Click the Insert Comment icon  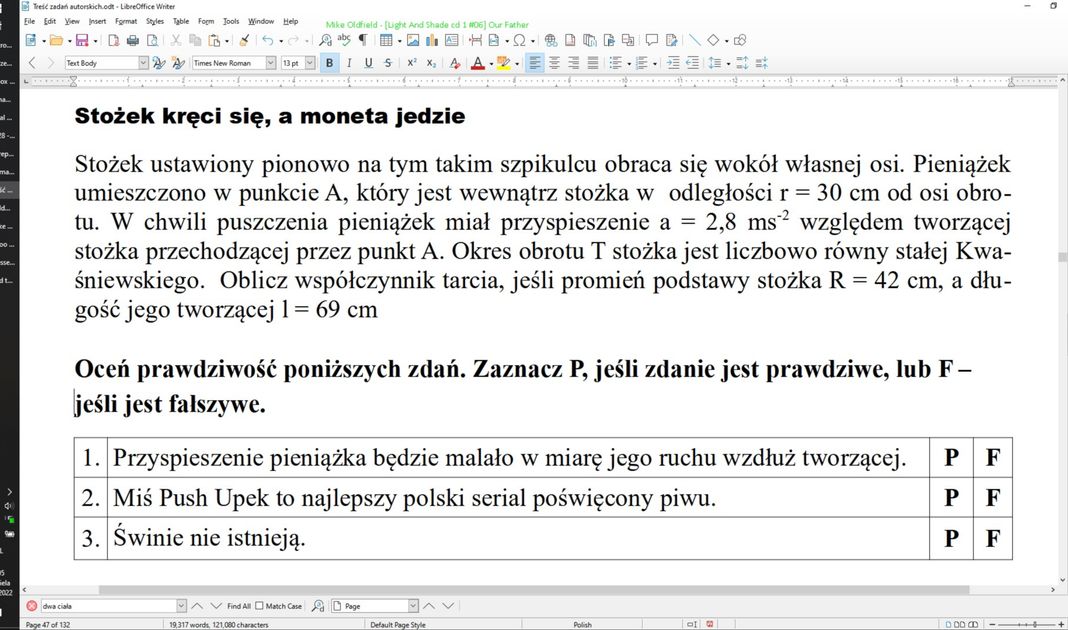(x=651, y=41)
